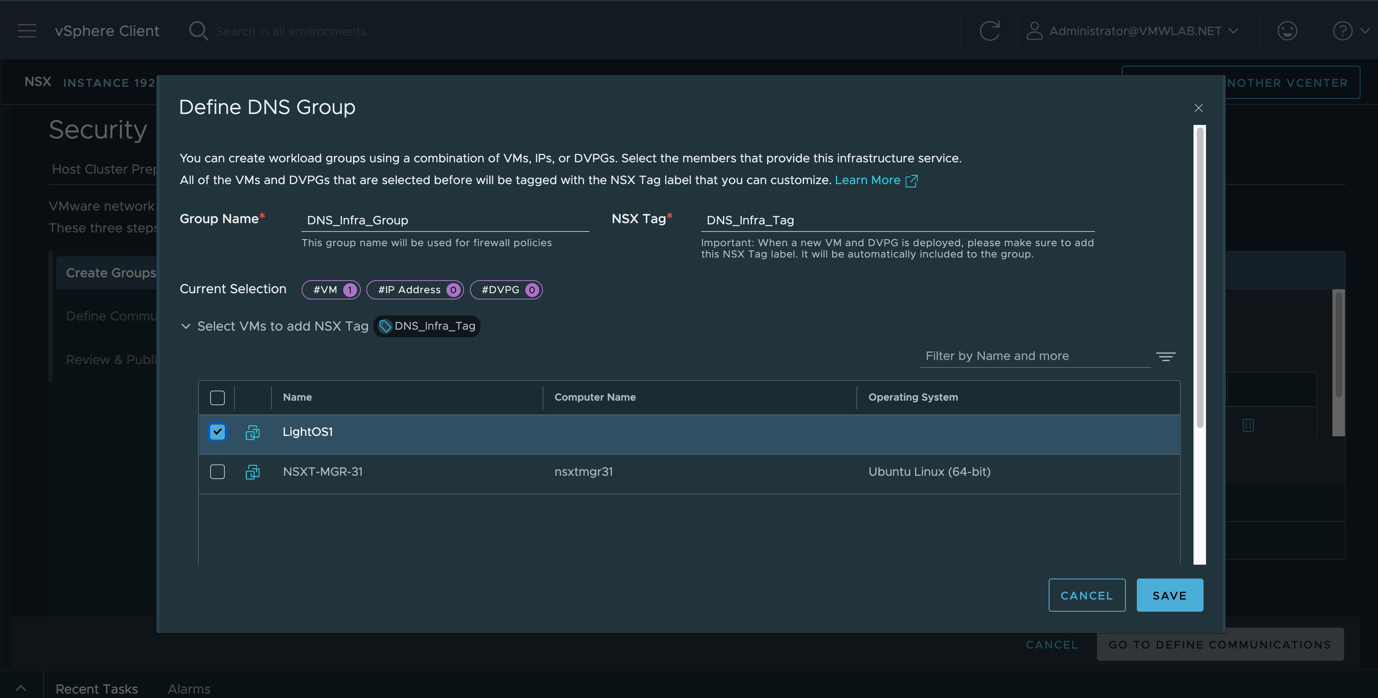Viewport: 1378px width, 698px height.
Task: Open the help question-mark menu
Action: point(1351,31)
